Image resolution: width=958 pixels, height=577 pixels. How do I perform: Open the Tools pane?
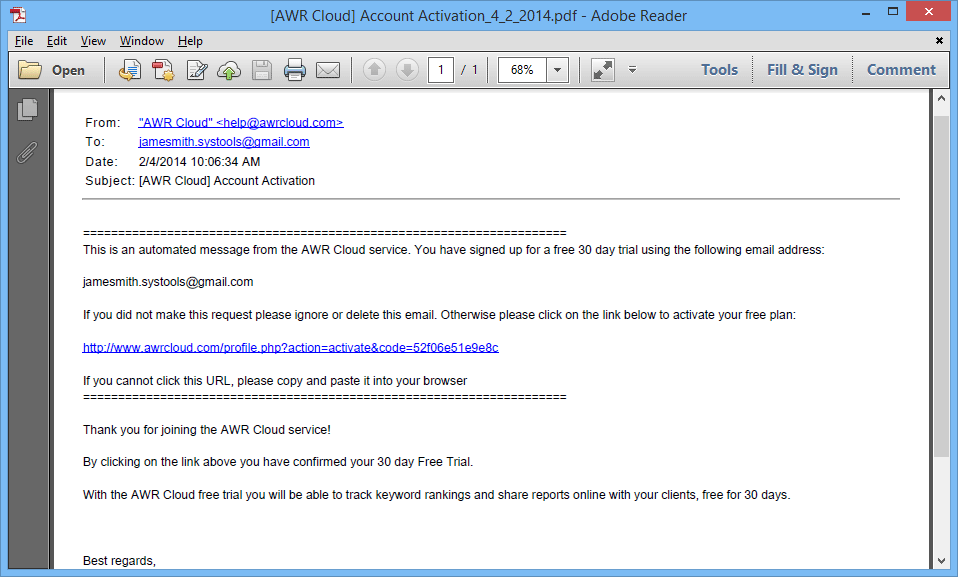point(719,70)
